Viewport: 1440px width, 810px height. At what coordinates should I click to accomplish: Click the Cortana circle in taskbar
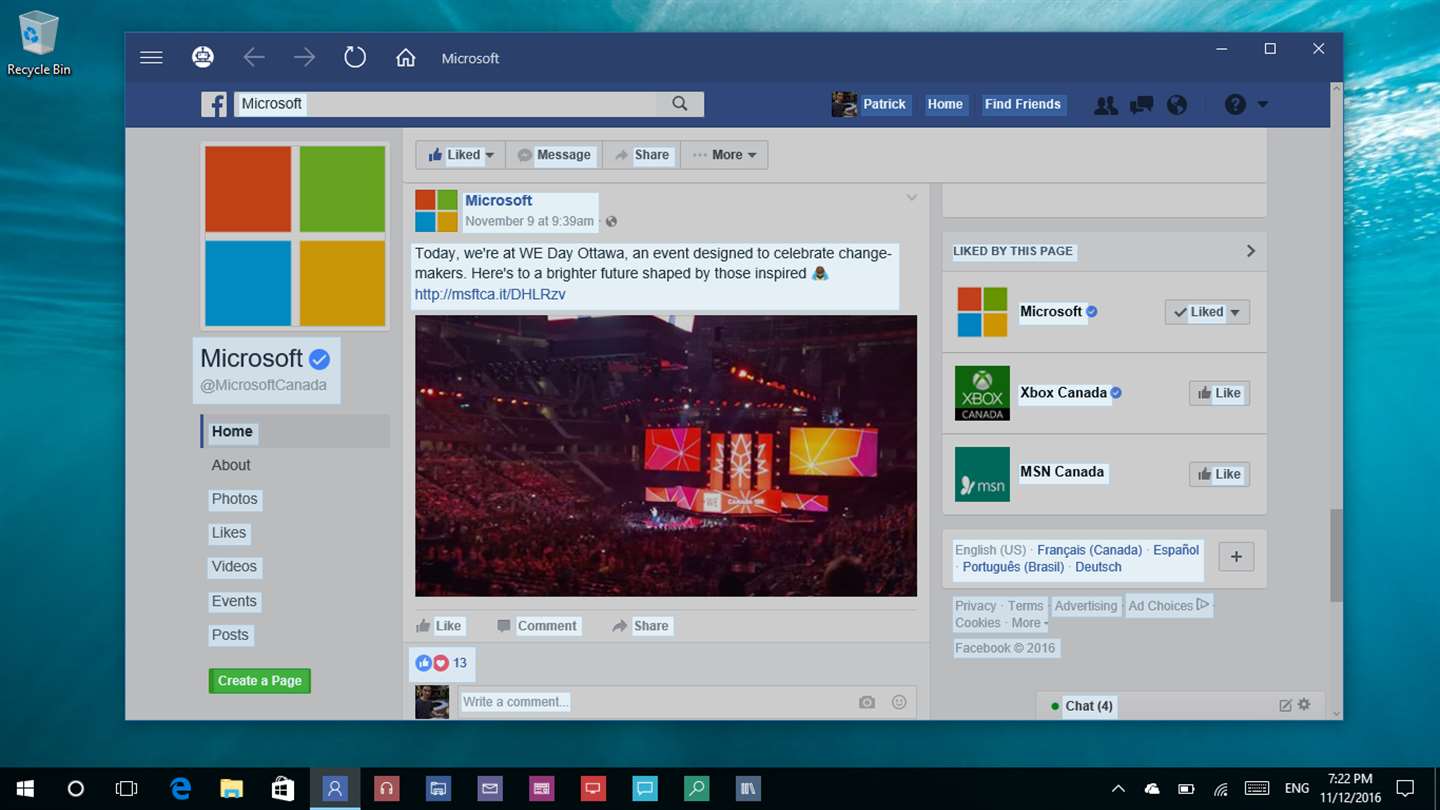pyautogui.click(x=75, y=789)
